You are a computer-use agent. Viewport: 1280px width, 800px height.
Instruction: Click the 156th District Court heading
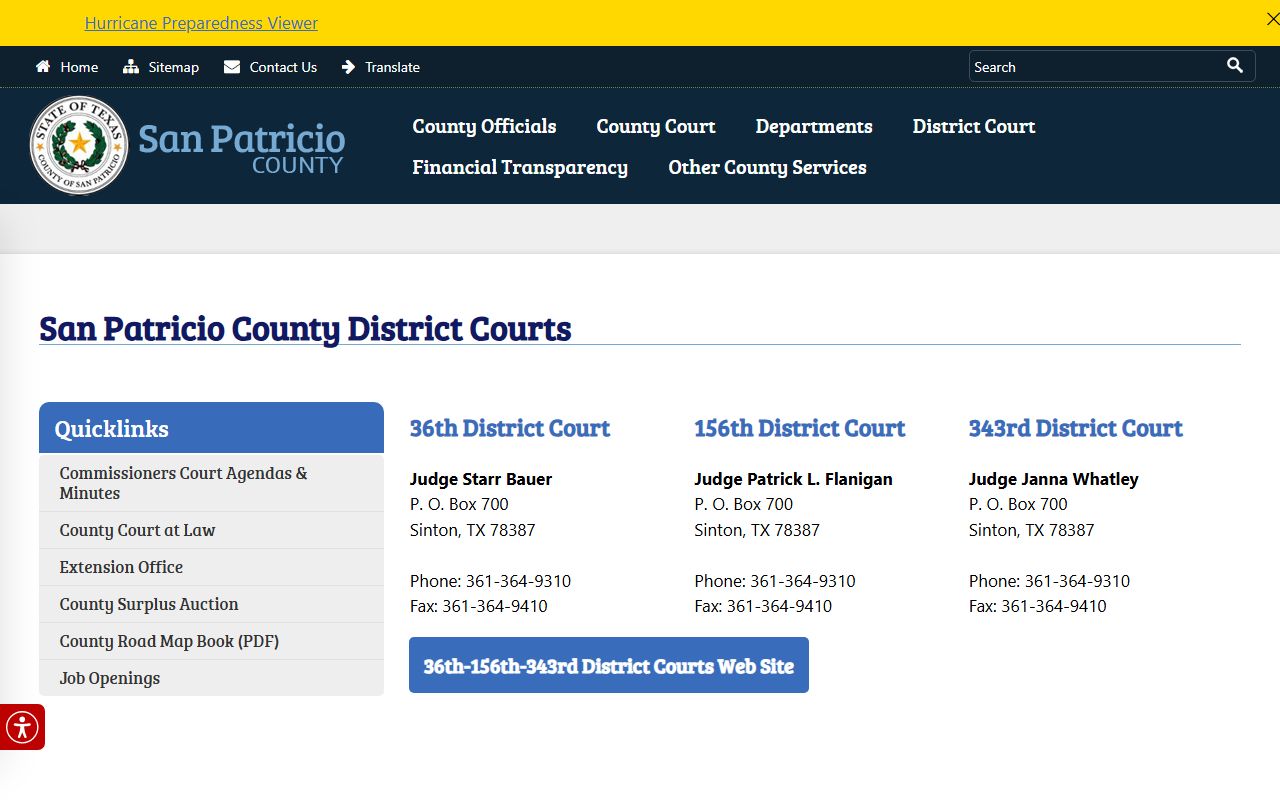click(x=800, y=428)
